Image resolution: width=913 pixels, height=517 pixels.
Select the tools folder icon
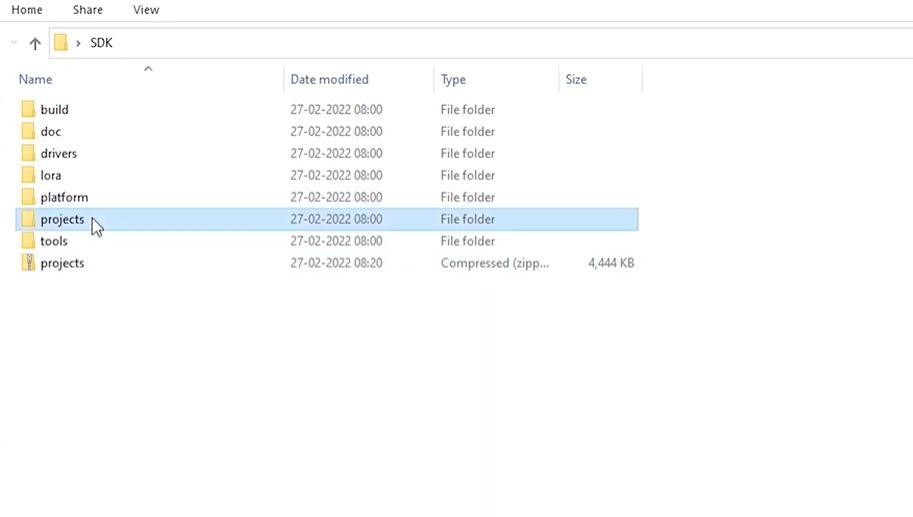(28, 241)
